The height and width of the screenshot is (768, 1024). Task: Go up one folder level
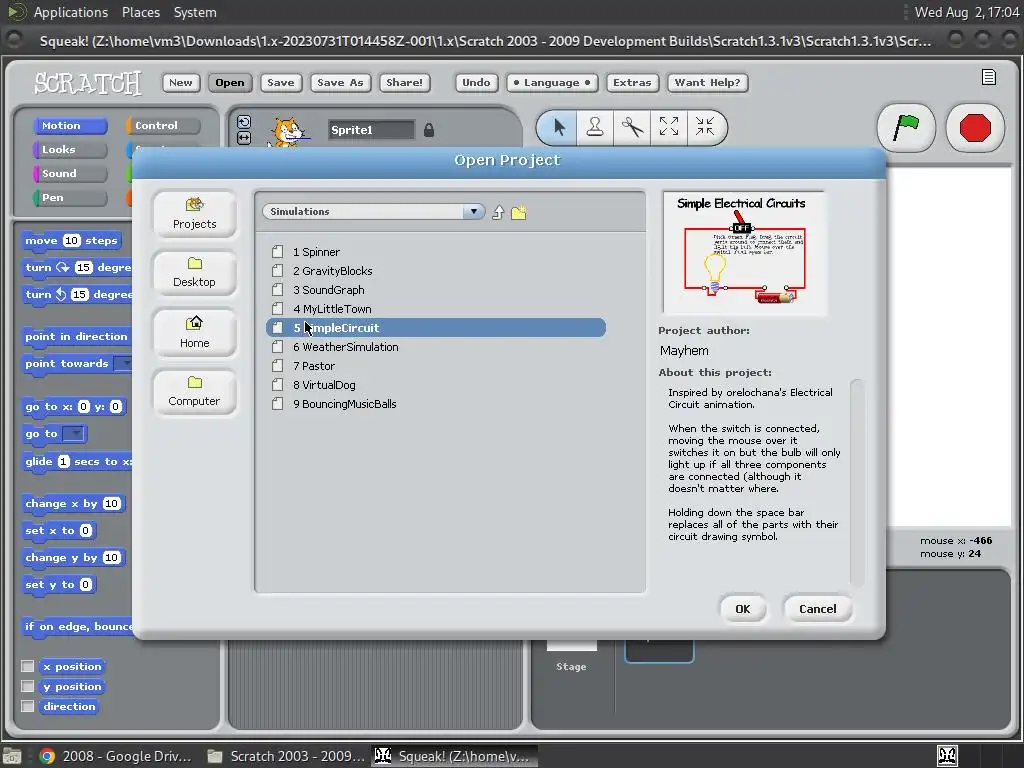[498, 212]
